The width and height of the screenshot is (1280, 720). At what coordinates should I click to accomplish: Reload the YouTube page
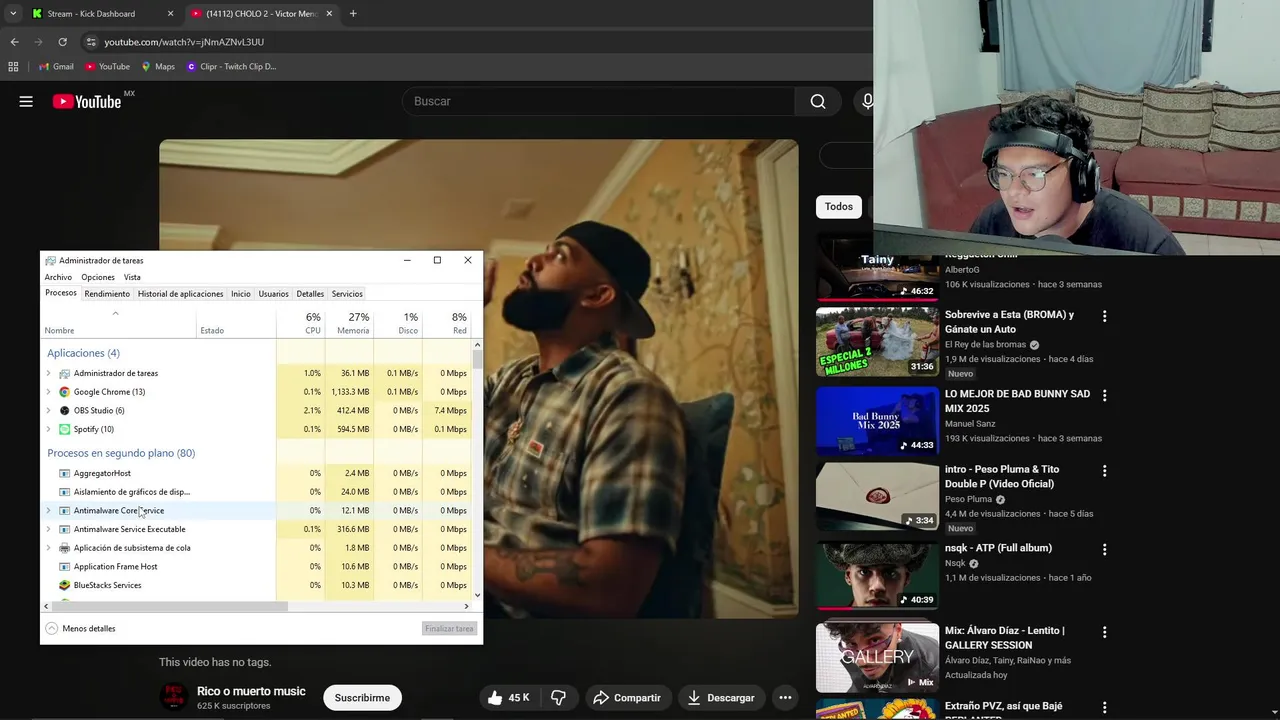click(62, 42)
